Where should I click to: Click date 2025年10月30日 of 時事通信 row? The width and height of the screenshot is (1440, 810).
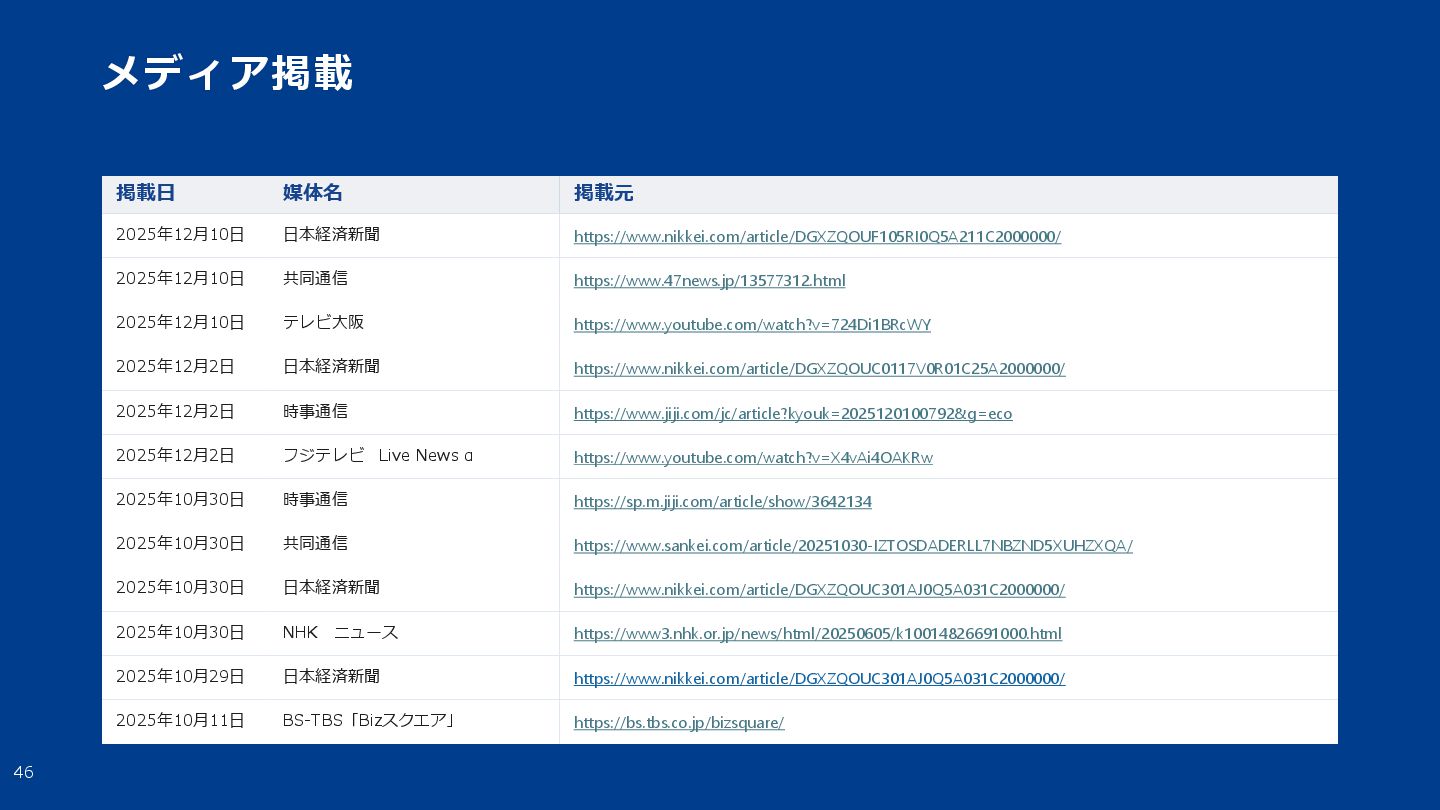pyautogui.click(x=180, y=499)
